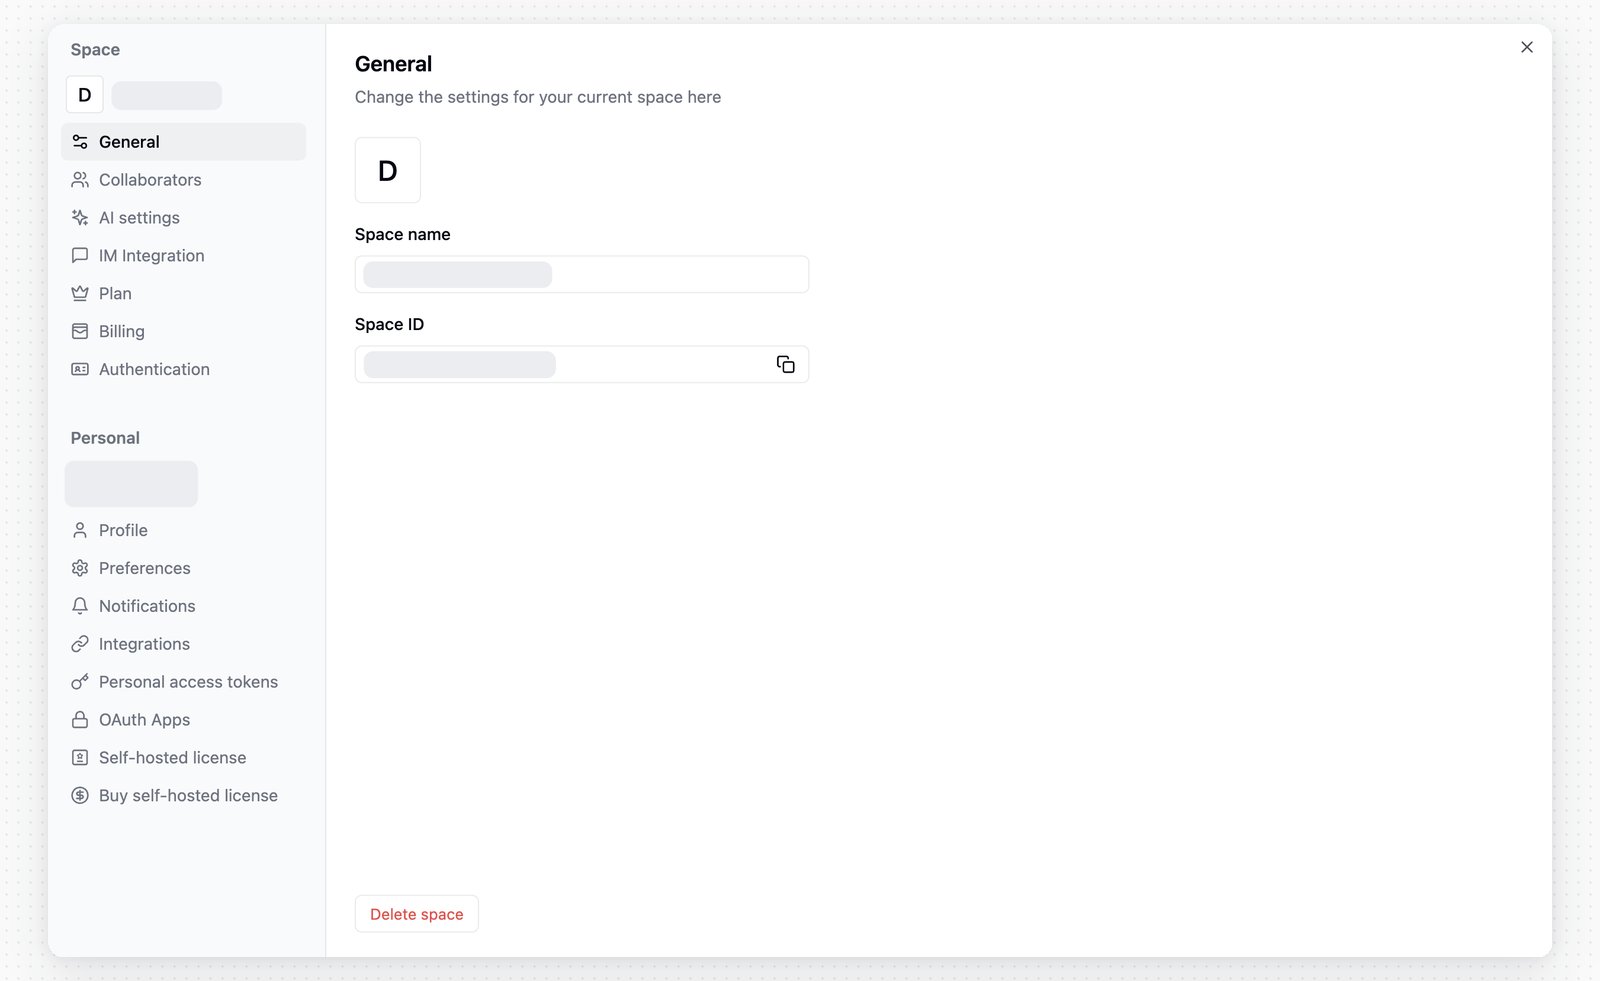The width and height of the screenshot is (1600, 981).
Task: Click the "General" page heading
Action: (394, 64)
